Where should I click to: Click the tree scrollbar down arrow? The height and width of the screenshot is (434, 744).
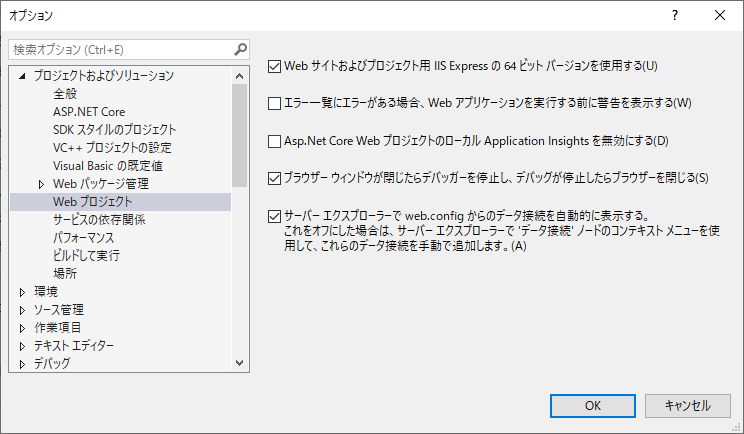click(240, 363)
